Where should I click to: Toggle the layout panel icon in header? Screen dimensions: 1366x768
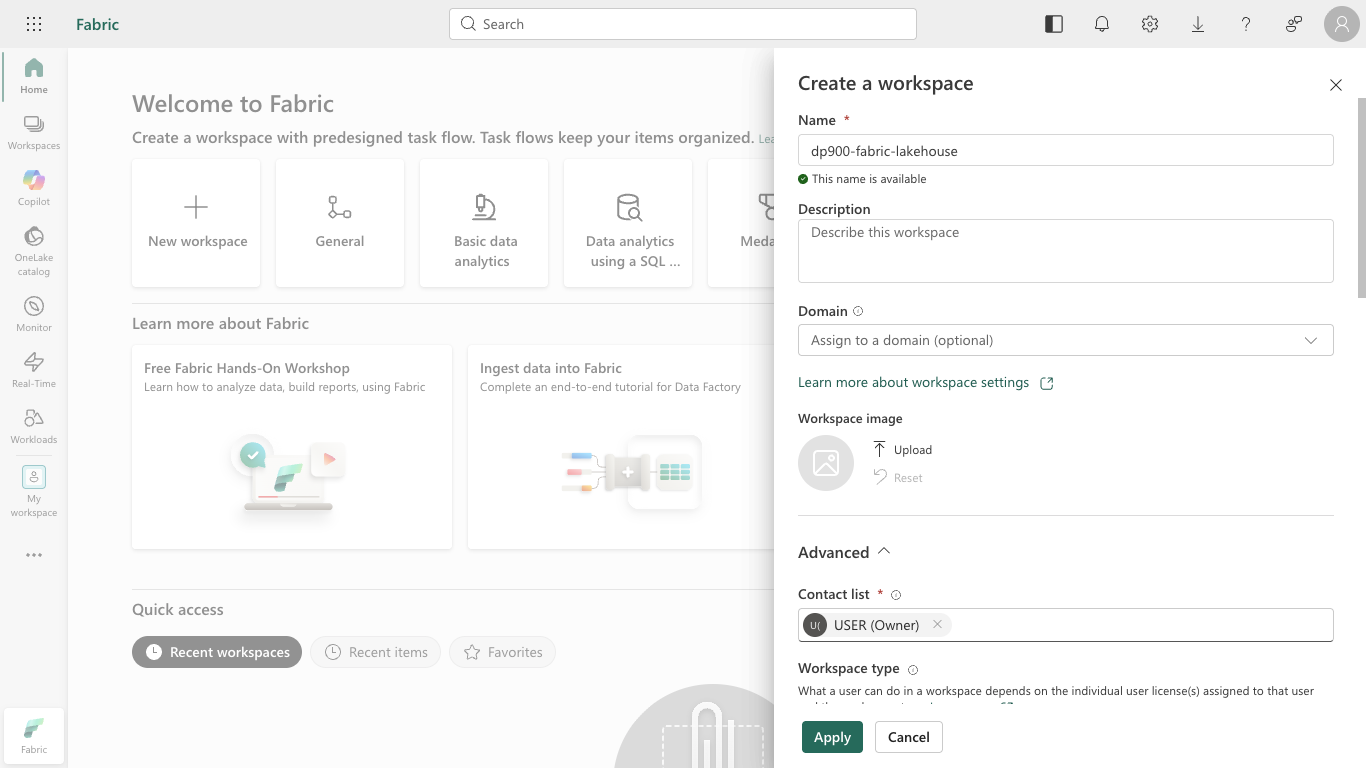(1054, 24)
